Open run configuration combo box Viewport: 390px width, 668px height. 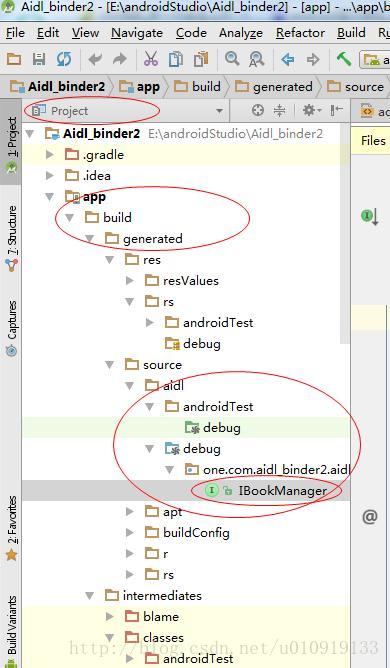[375, 60]
